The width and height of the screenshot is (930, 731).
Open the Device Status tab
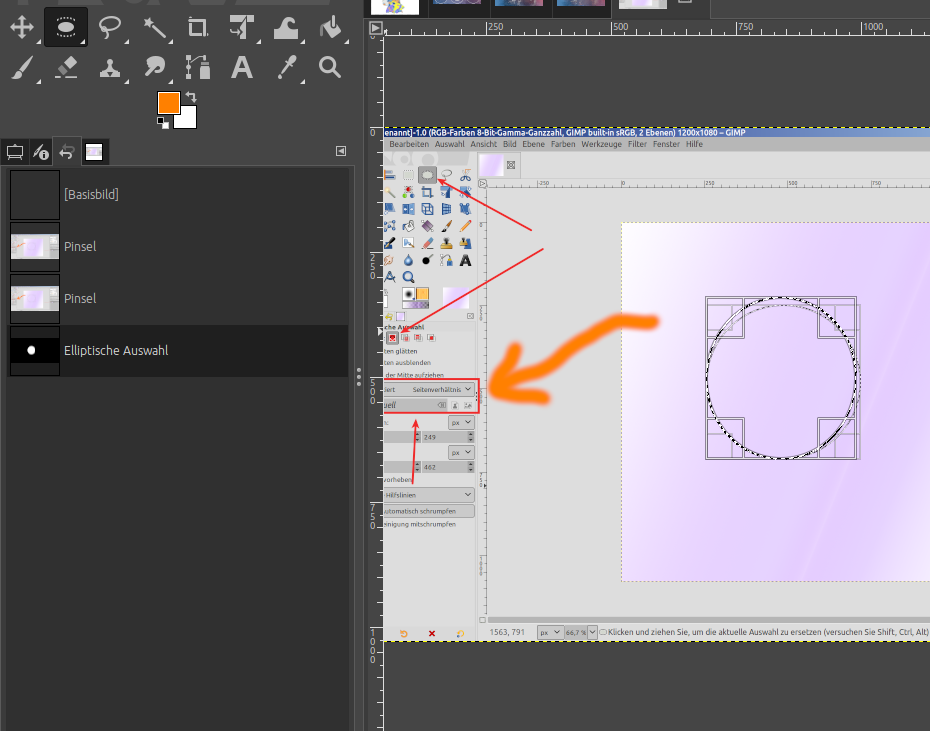pyautogui.click(x=41, y=152)
